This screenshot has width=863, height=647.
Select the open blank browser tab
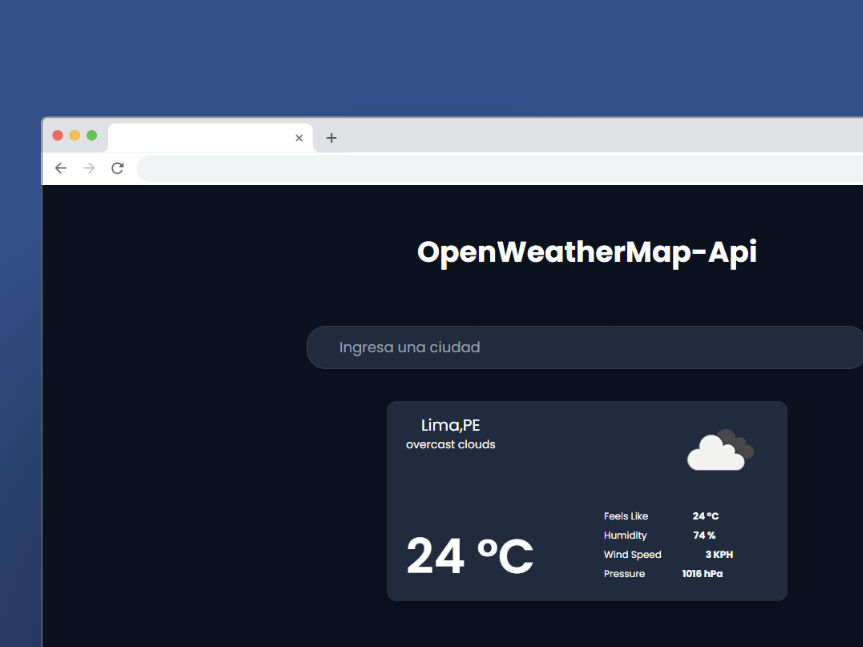tap(210, 138)
